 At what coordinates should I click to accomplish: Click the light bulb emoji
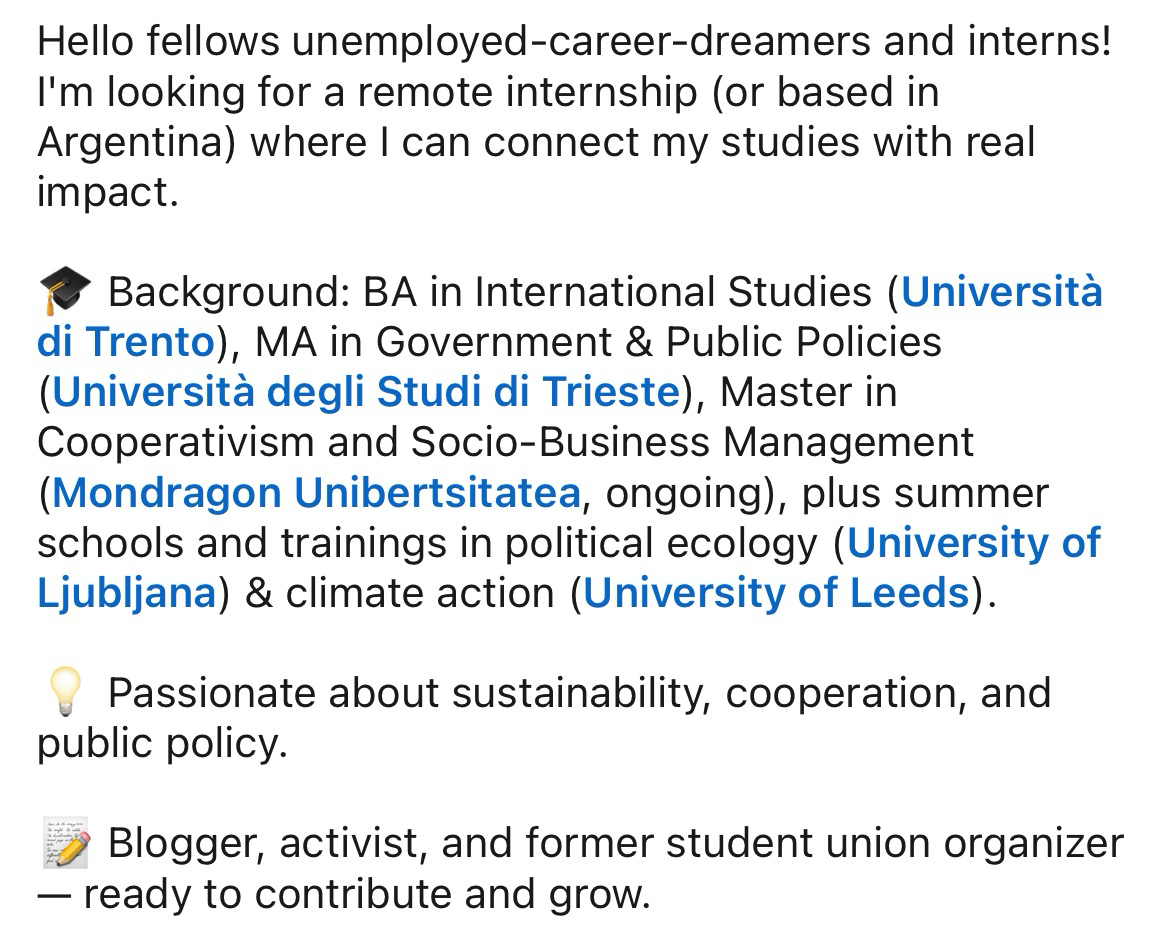(64, 693)
